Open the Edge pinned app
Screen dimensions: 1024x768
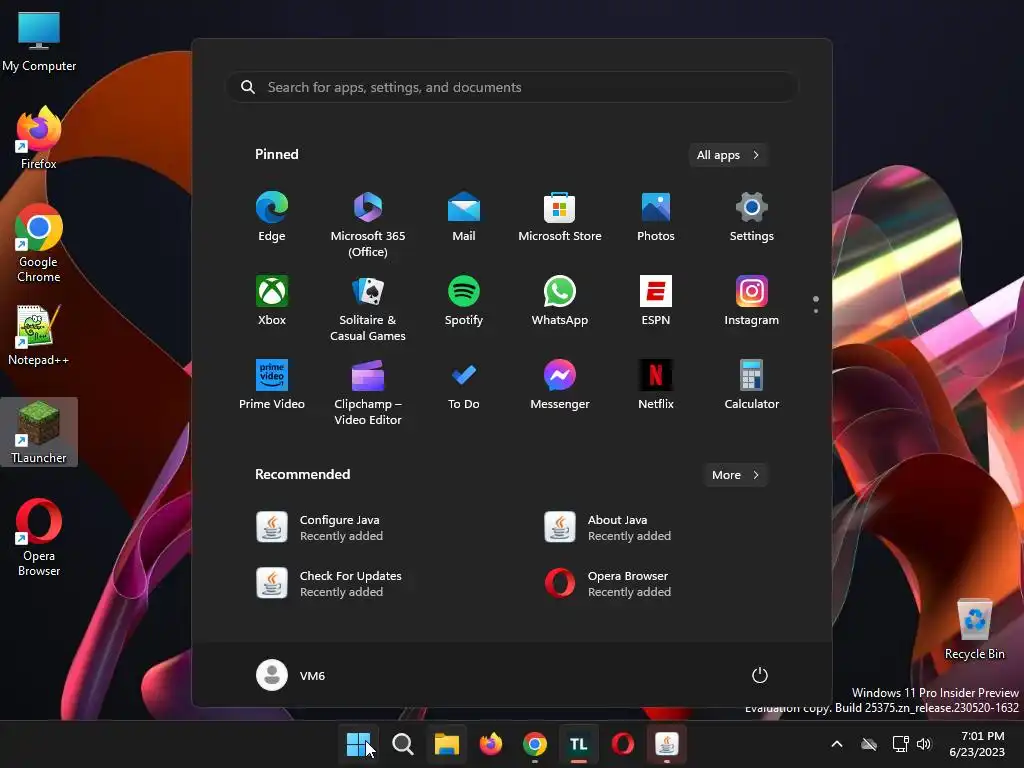pos(272,217)
